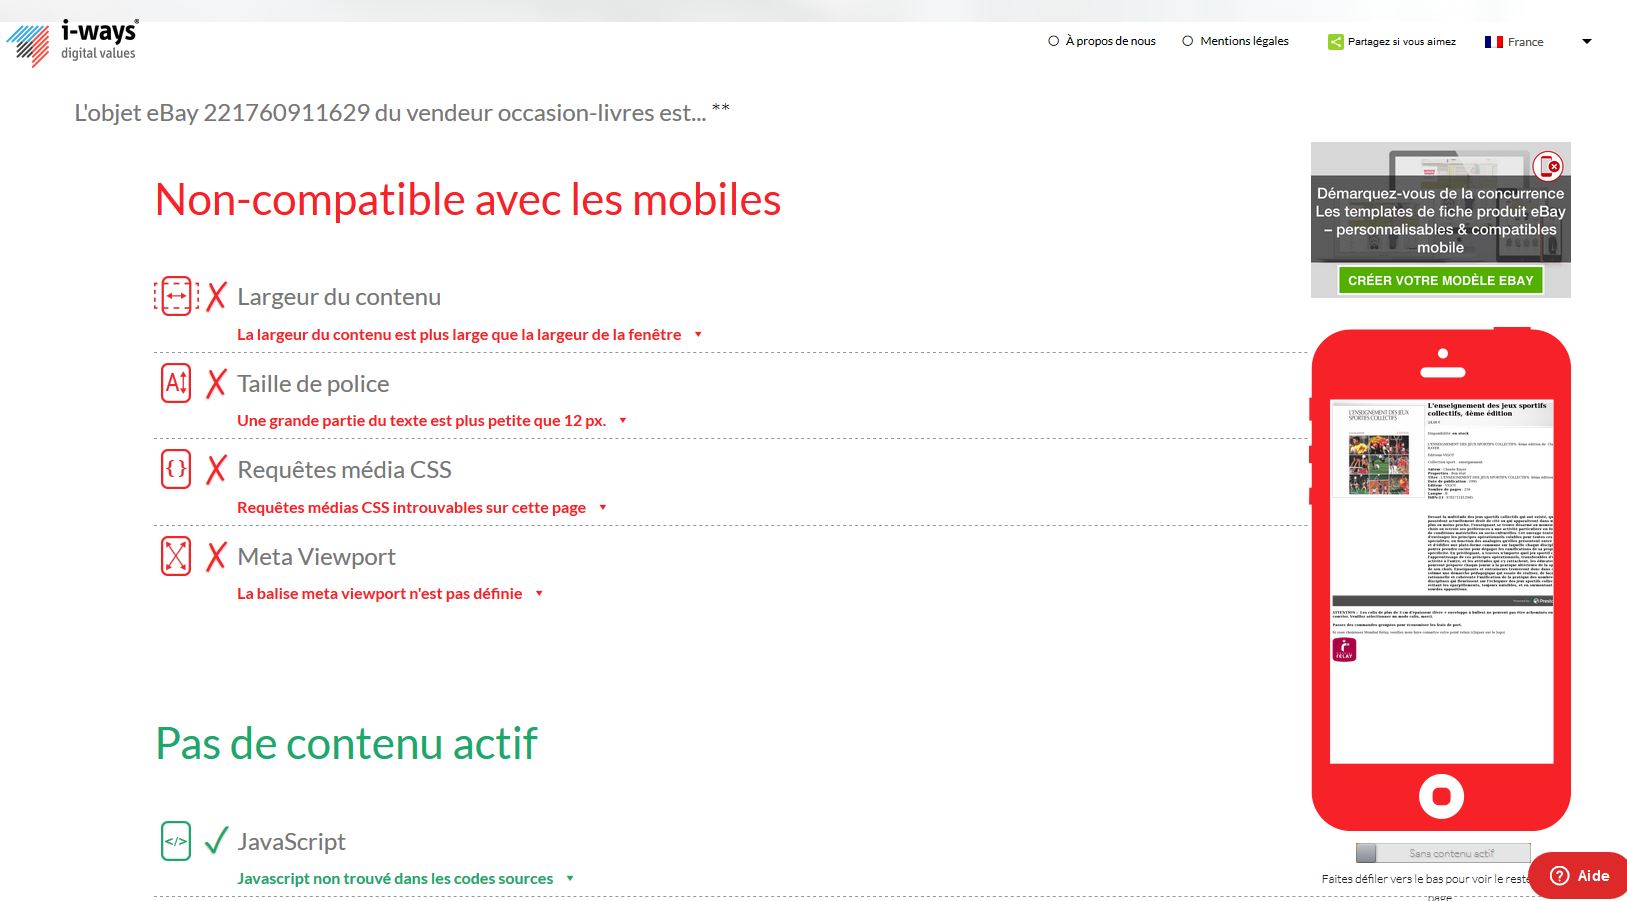Click the Taille de police font-size icon
This screenshot has width=1627, height=901.
click(x=176, y=383)
